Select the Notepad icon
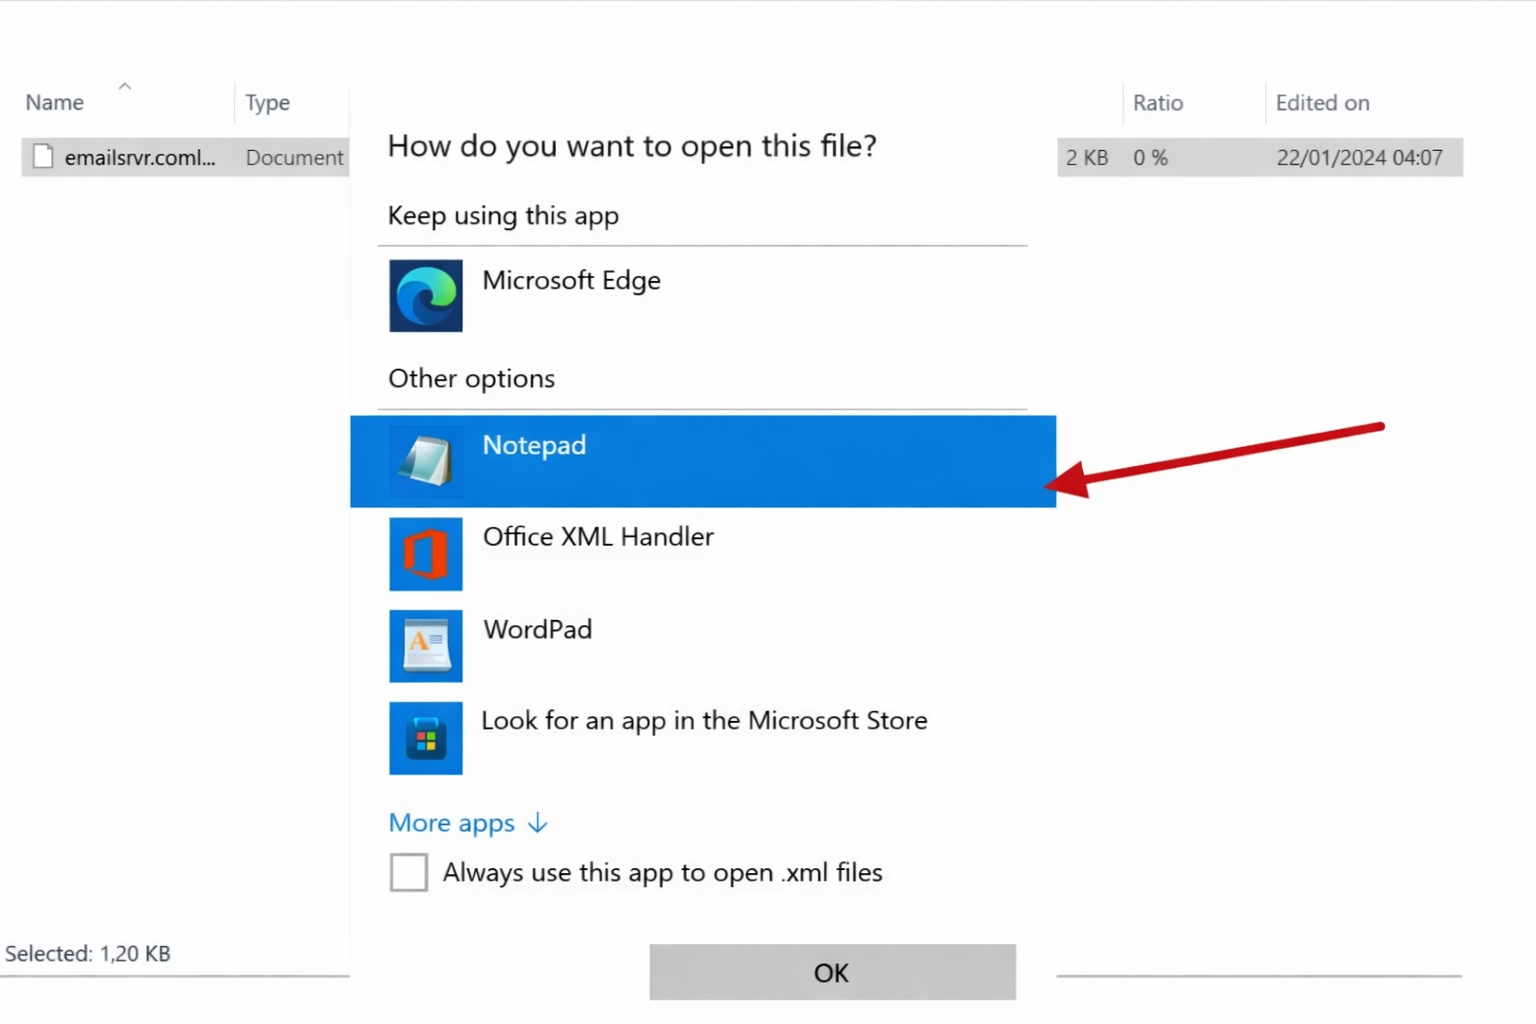This screenshot has height=1024, width=1536. click(426, 462)
